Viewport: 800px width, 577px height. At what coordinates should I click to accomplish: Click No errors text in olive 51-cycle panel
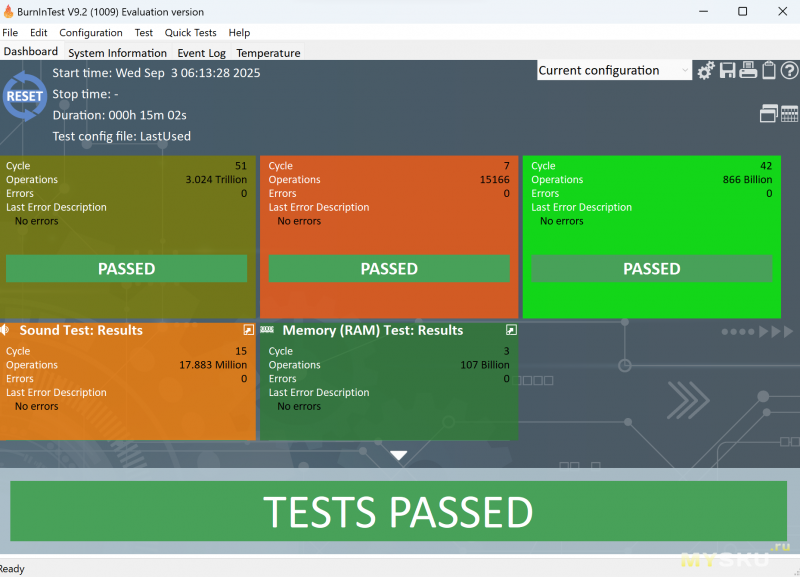pos(36,221)
